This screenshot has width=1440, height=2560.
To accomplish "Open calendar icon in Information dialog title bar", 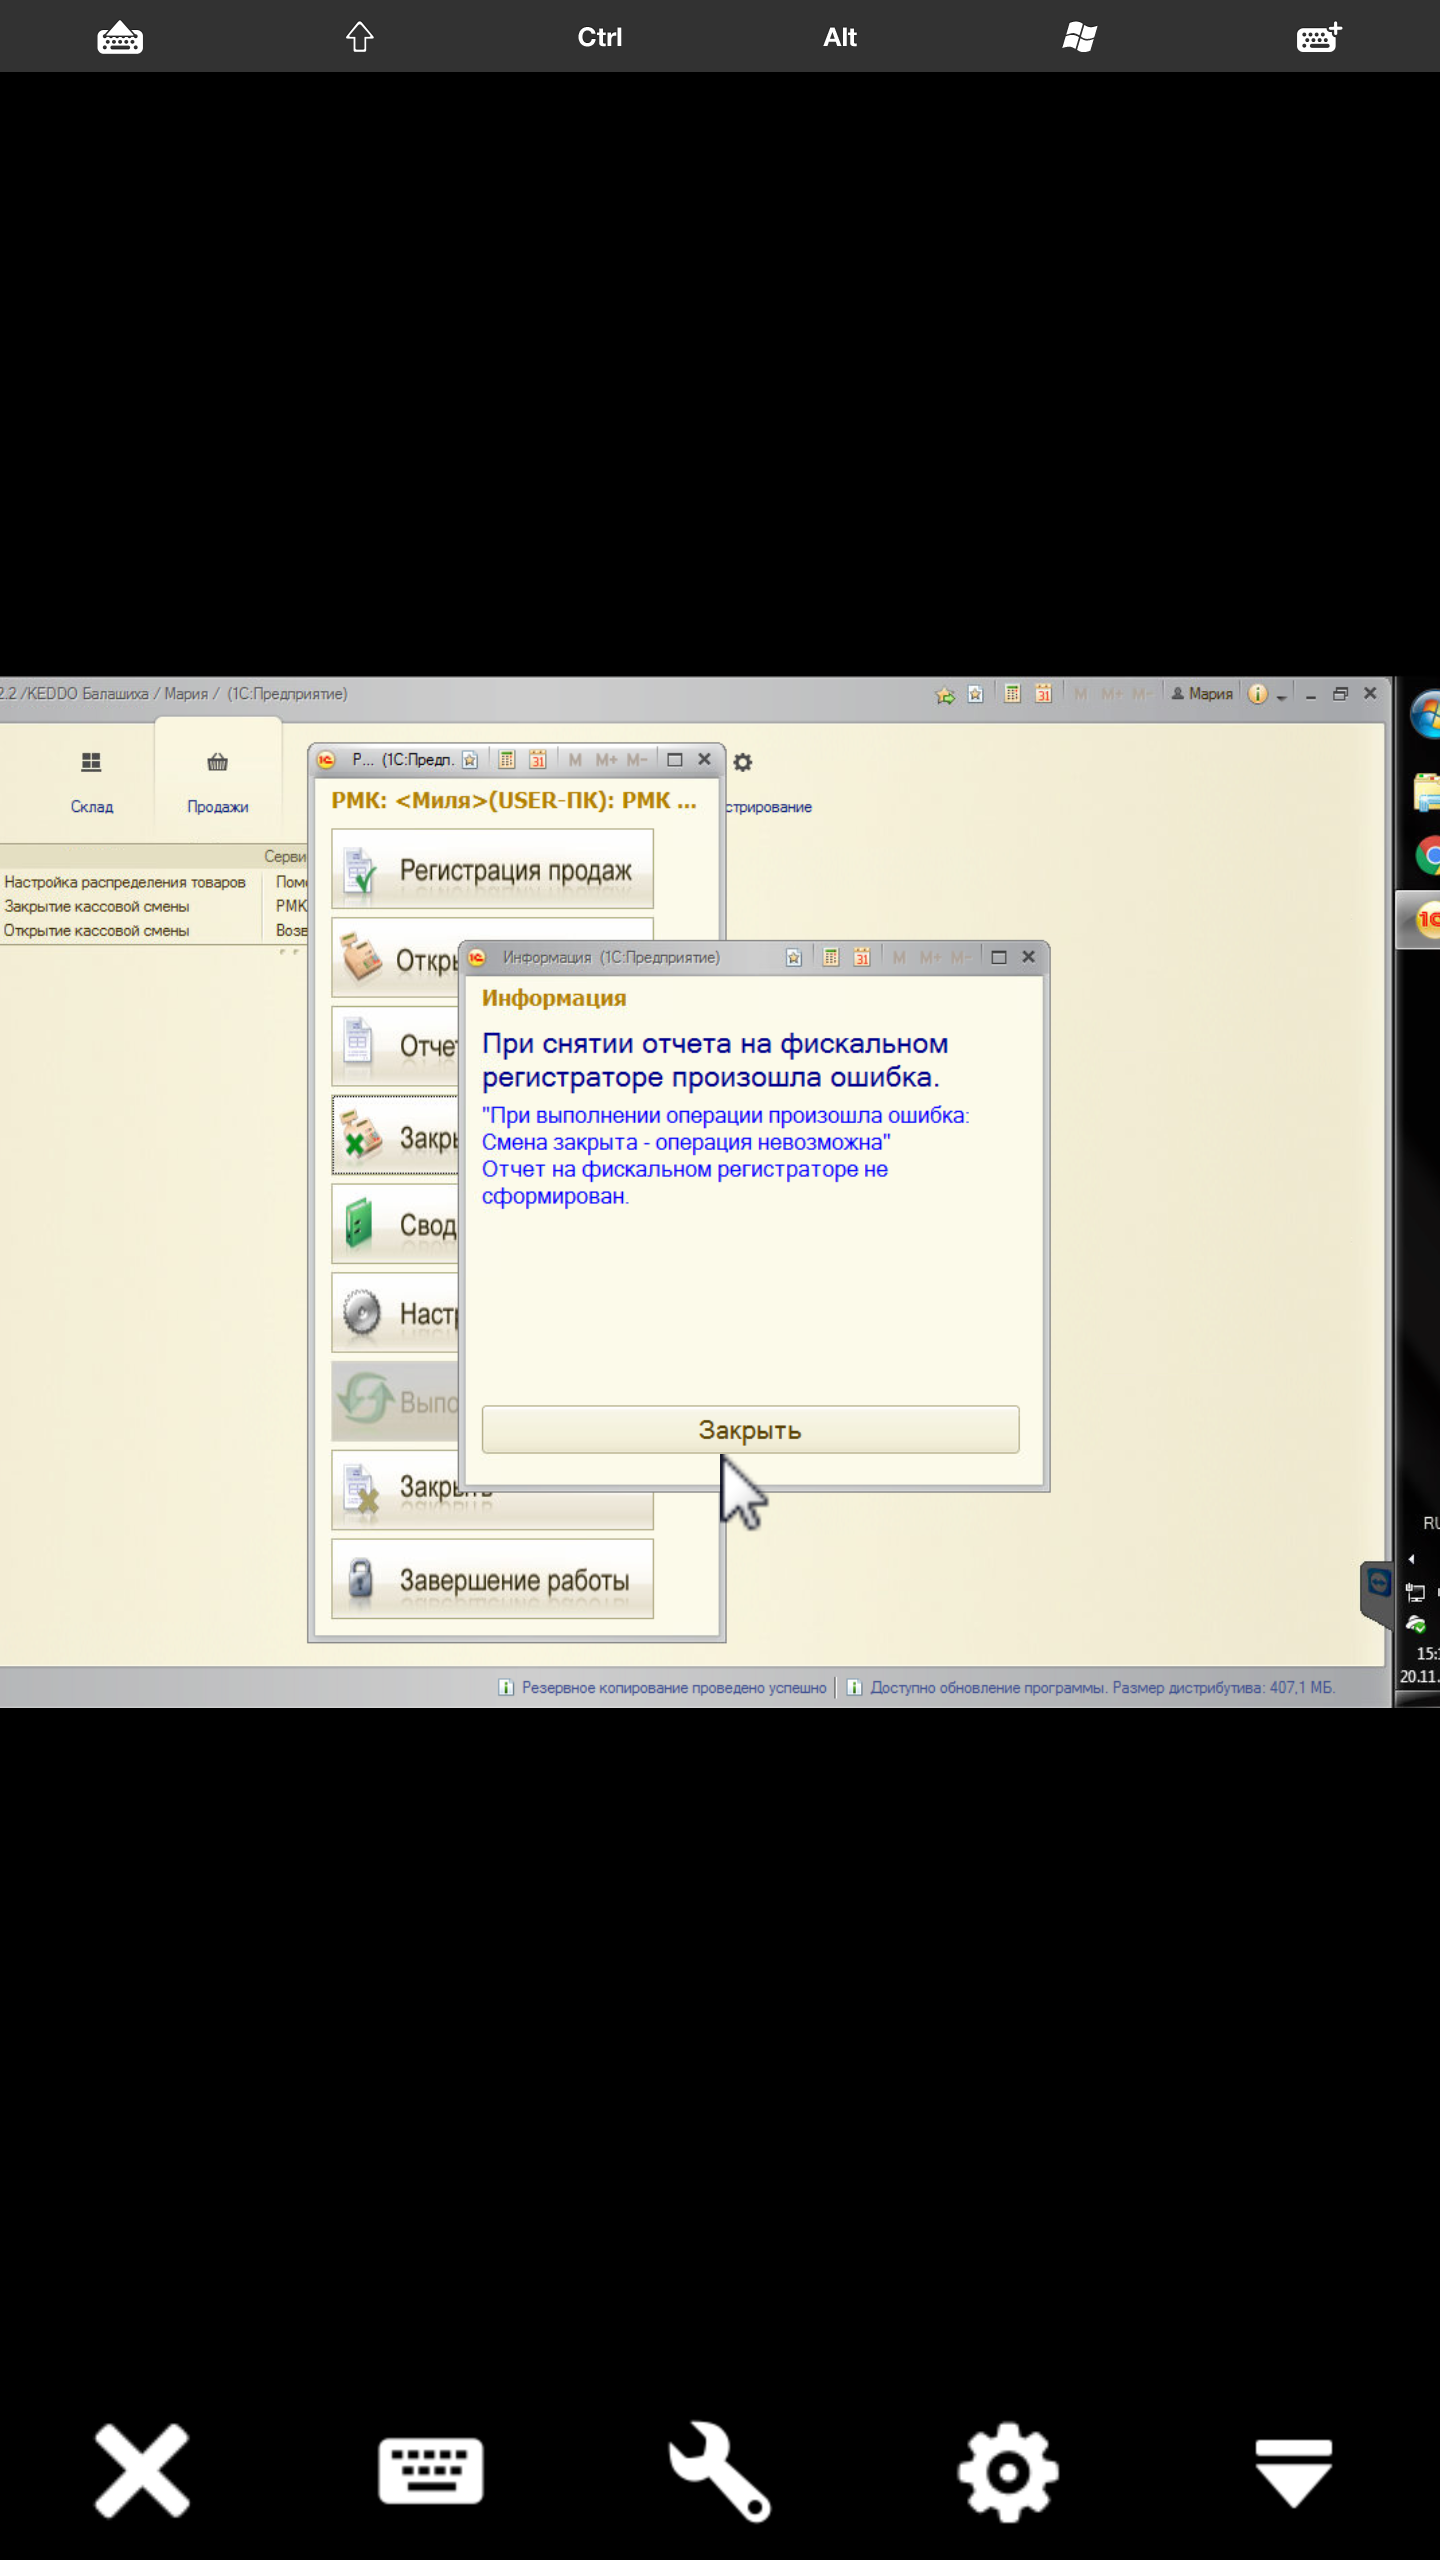I will [862, 957].
